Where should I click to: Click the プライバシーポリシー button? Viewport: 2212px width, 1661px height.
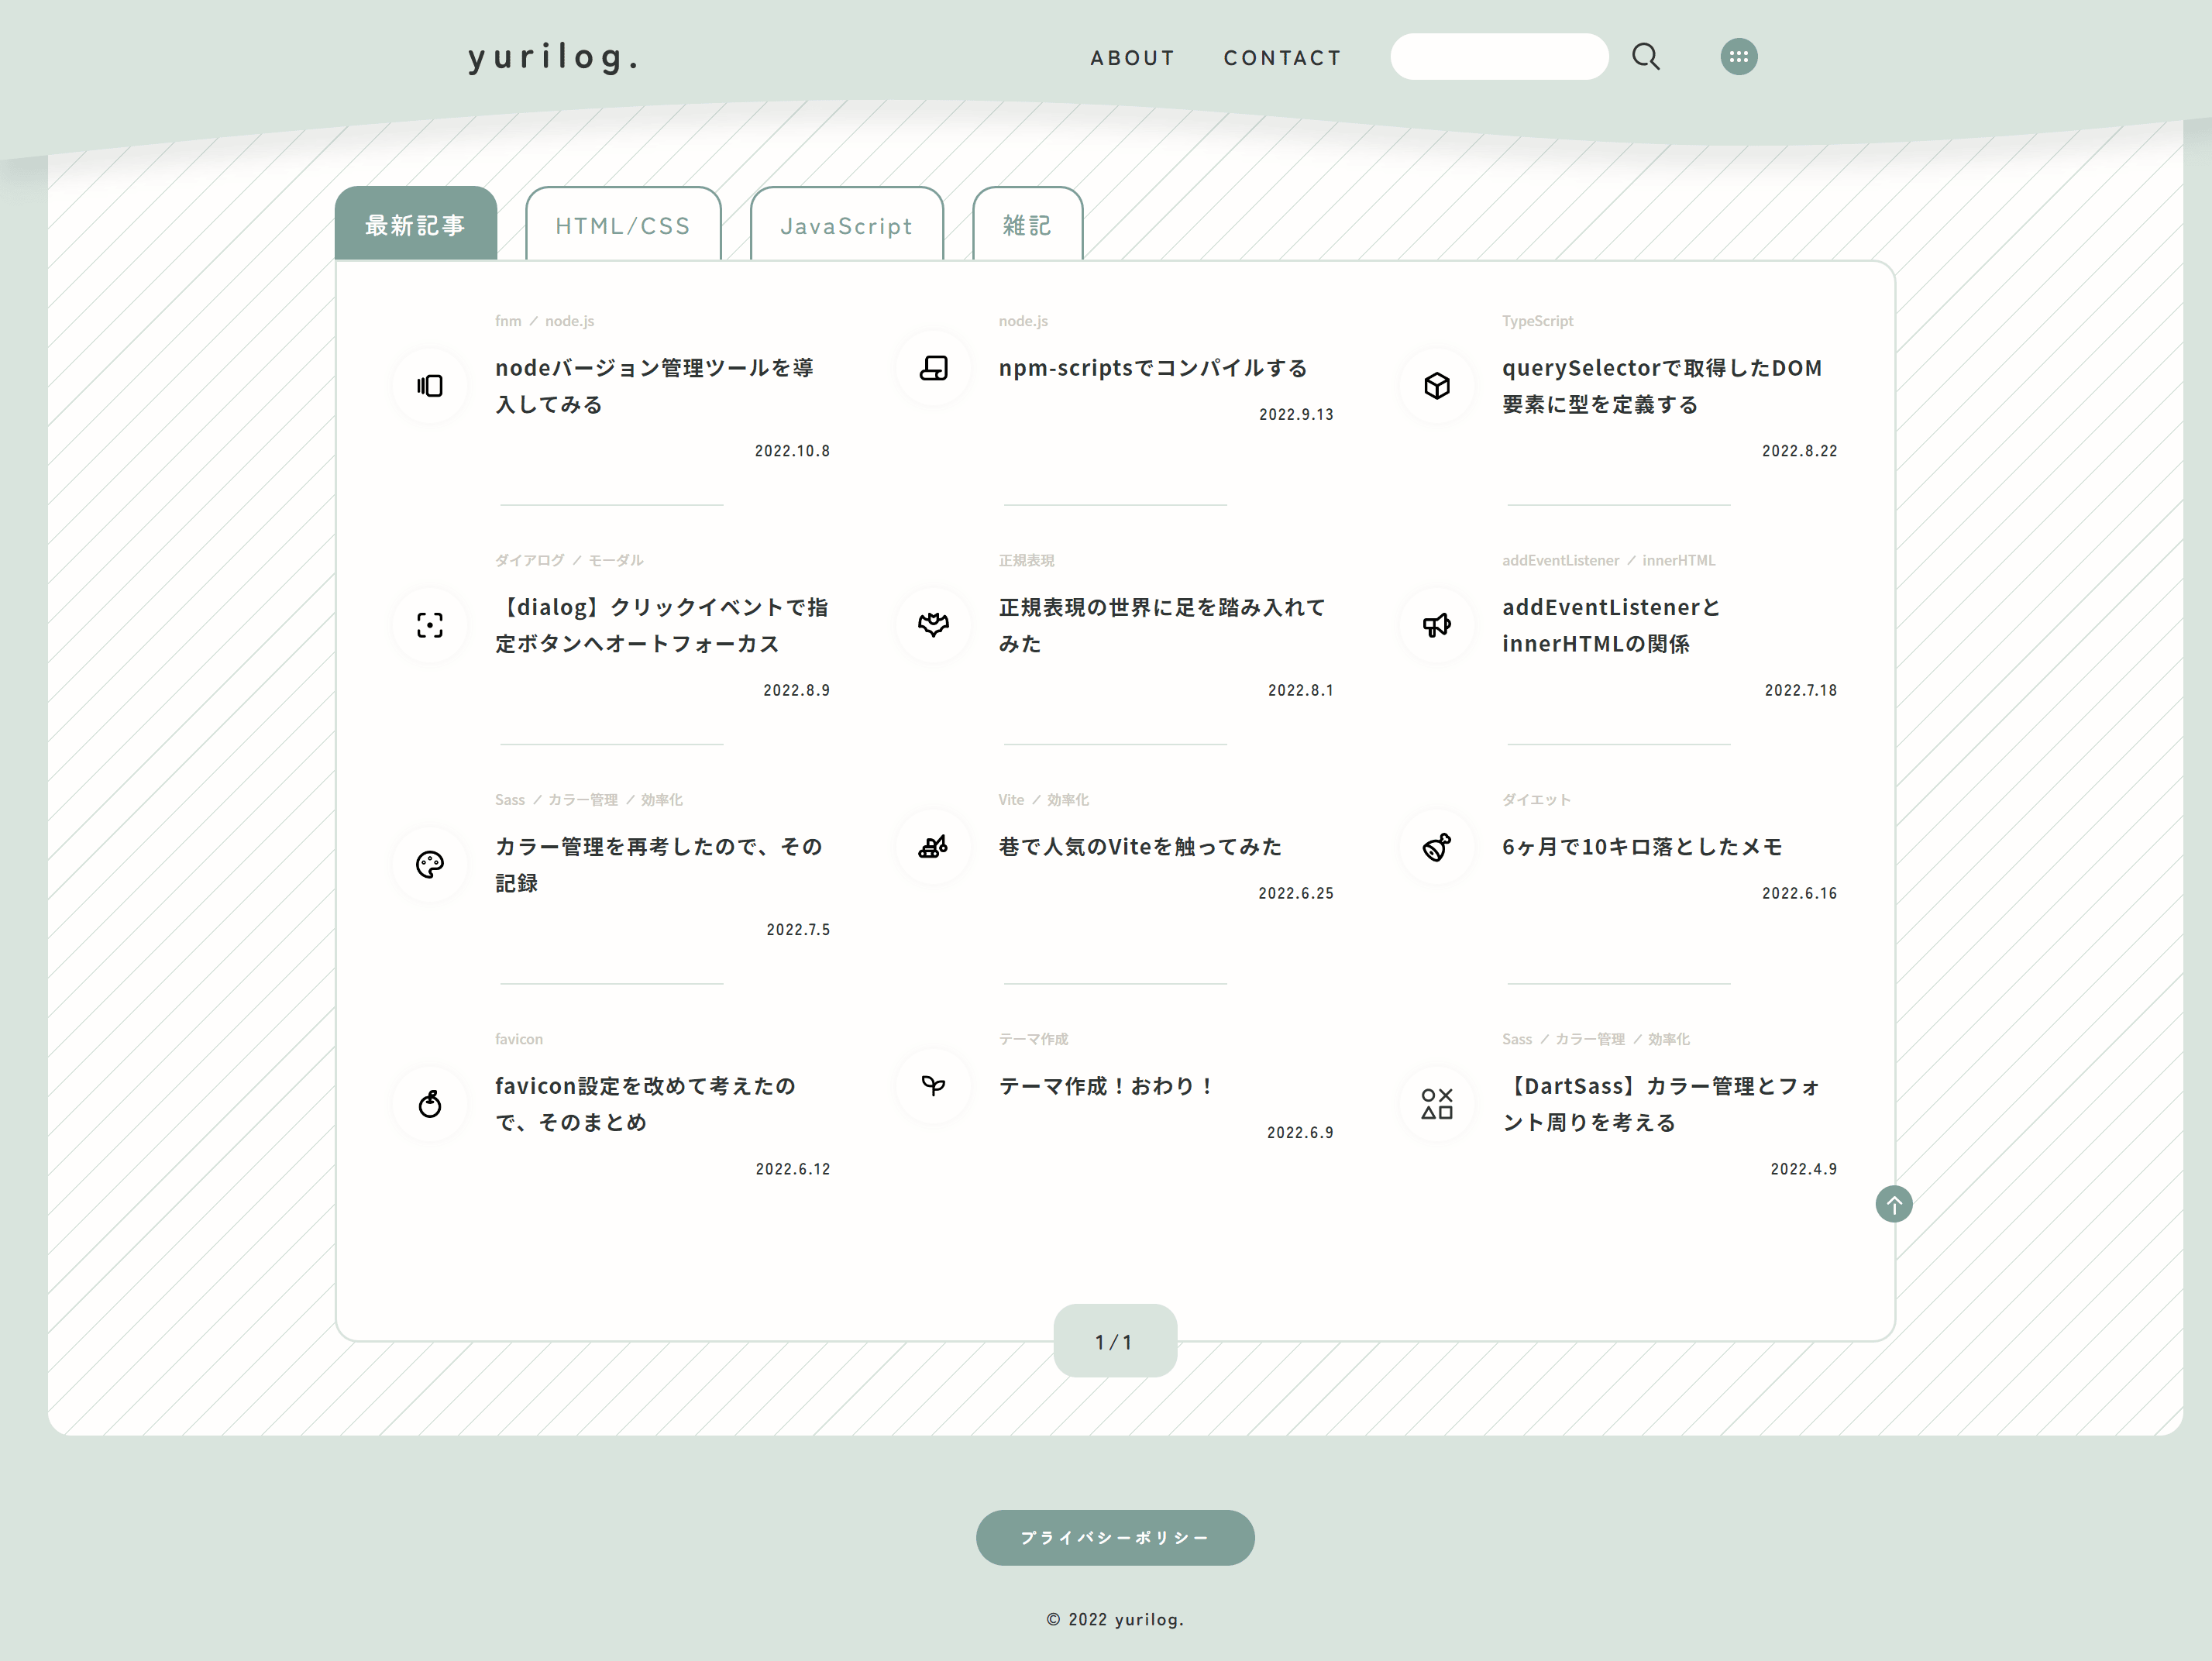coord(1114,1537)
